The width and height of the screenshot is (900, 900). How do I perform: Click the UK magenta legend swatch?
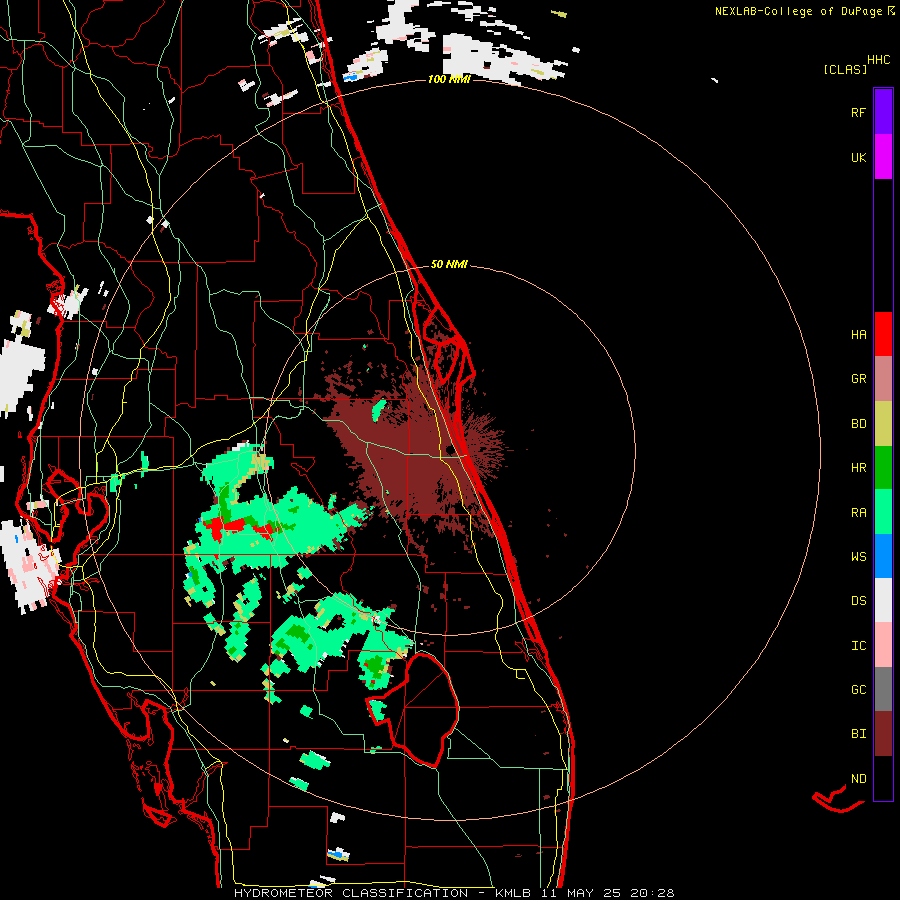[x=883, y=157]
